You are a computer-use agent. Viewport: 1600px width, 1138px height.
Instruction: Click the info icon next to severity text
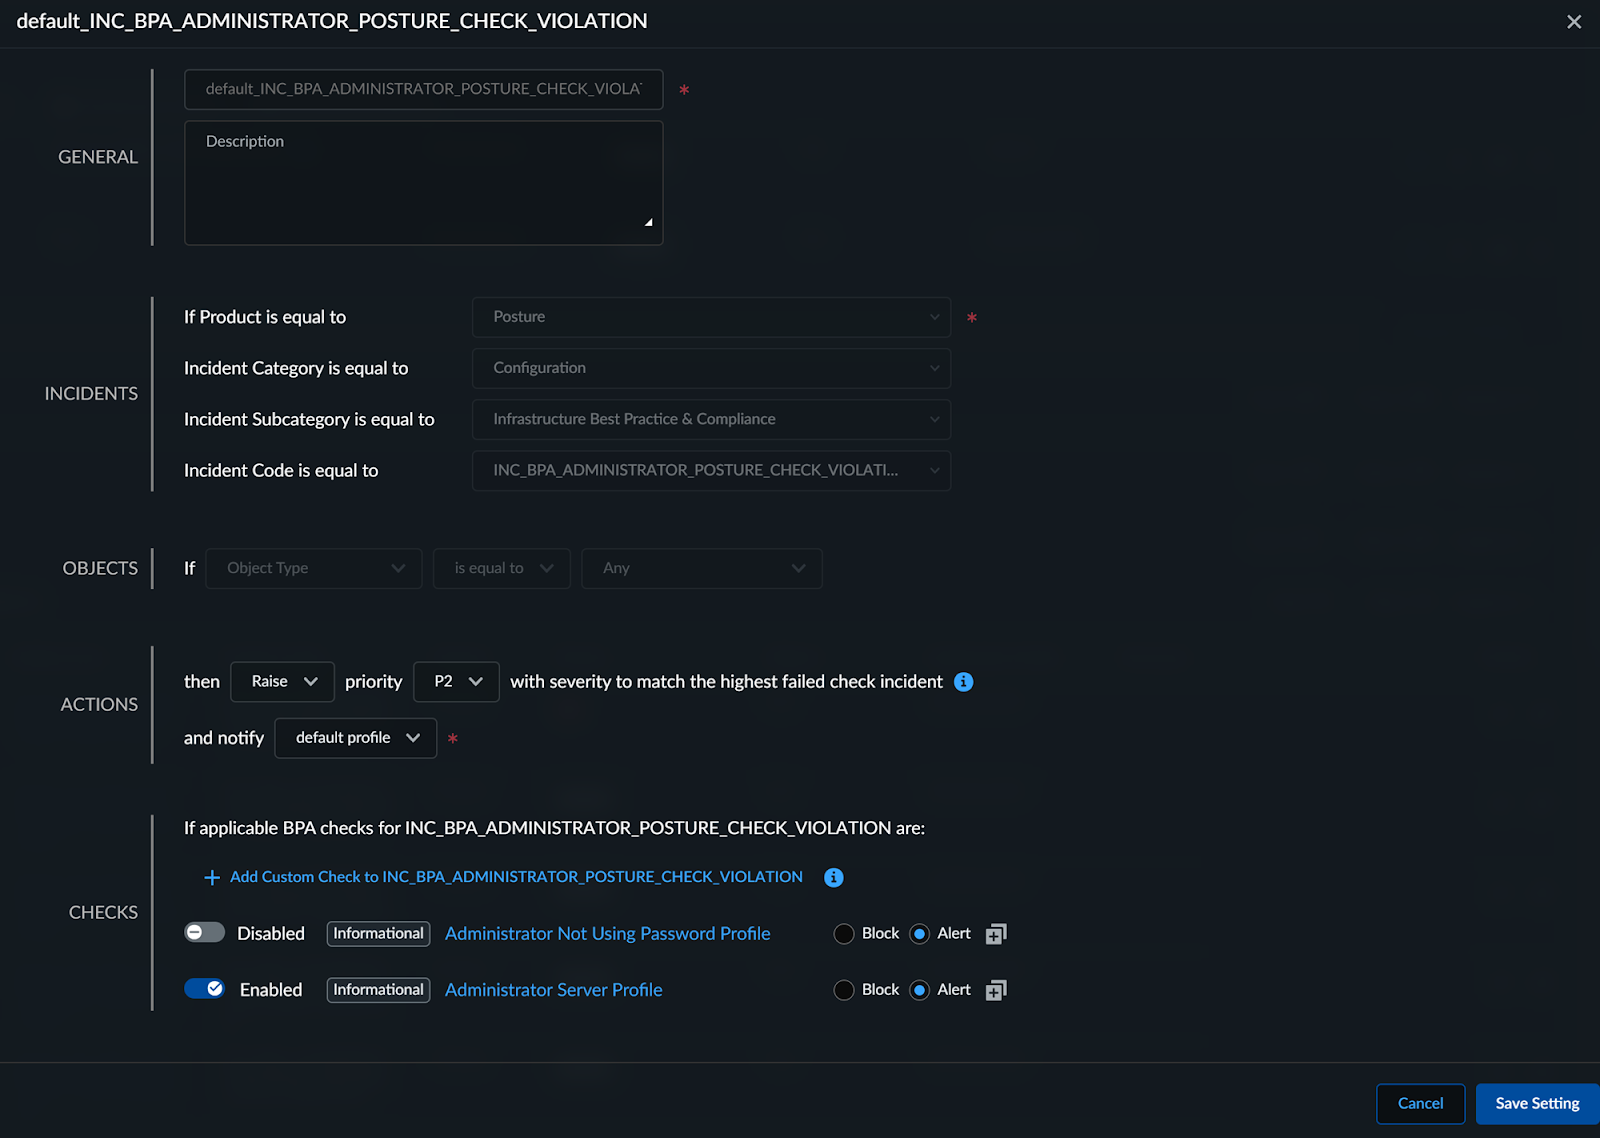click(963, 682)
